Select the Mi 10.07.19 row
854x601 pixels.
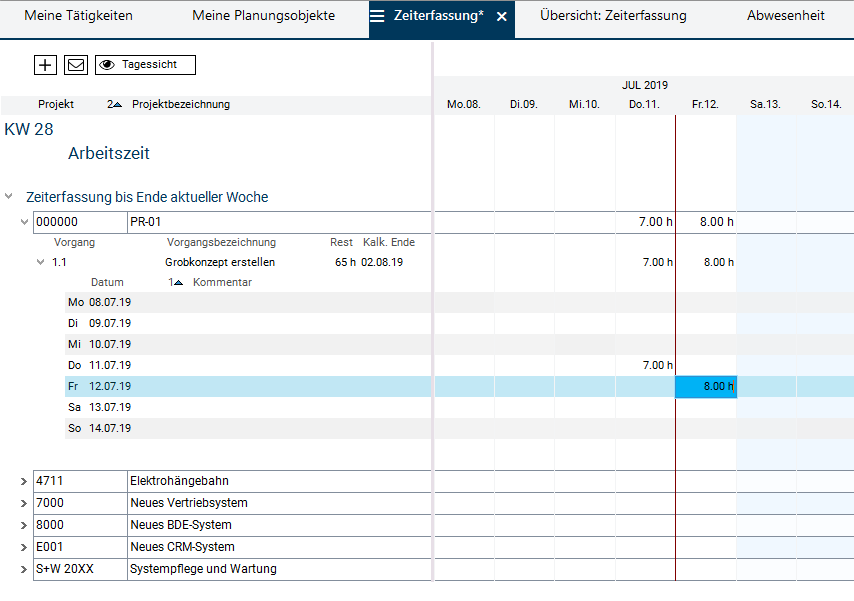(248, 344)
